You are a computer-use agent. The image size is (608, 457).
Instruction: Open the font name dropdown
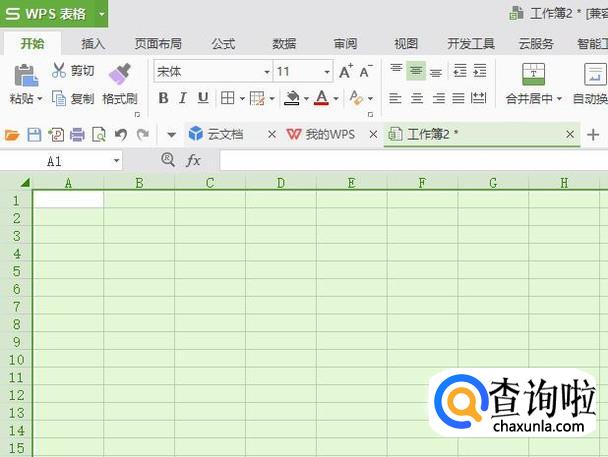pyautogui.click(x=266, y=72)
